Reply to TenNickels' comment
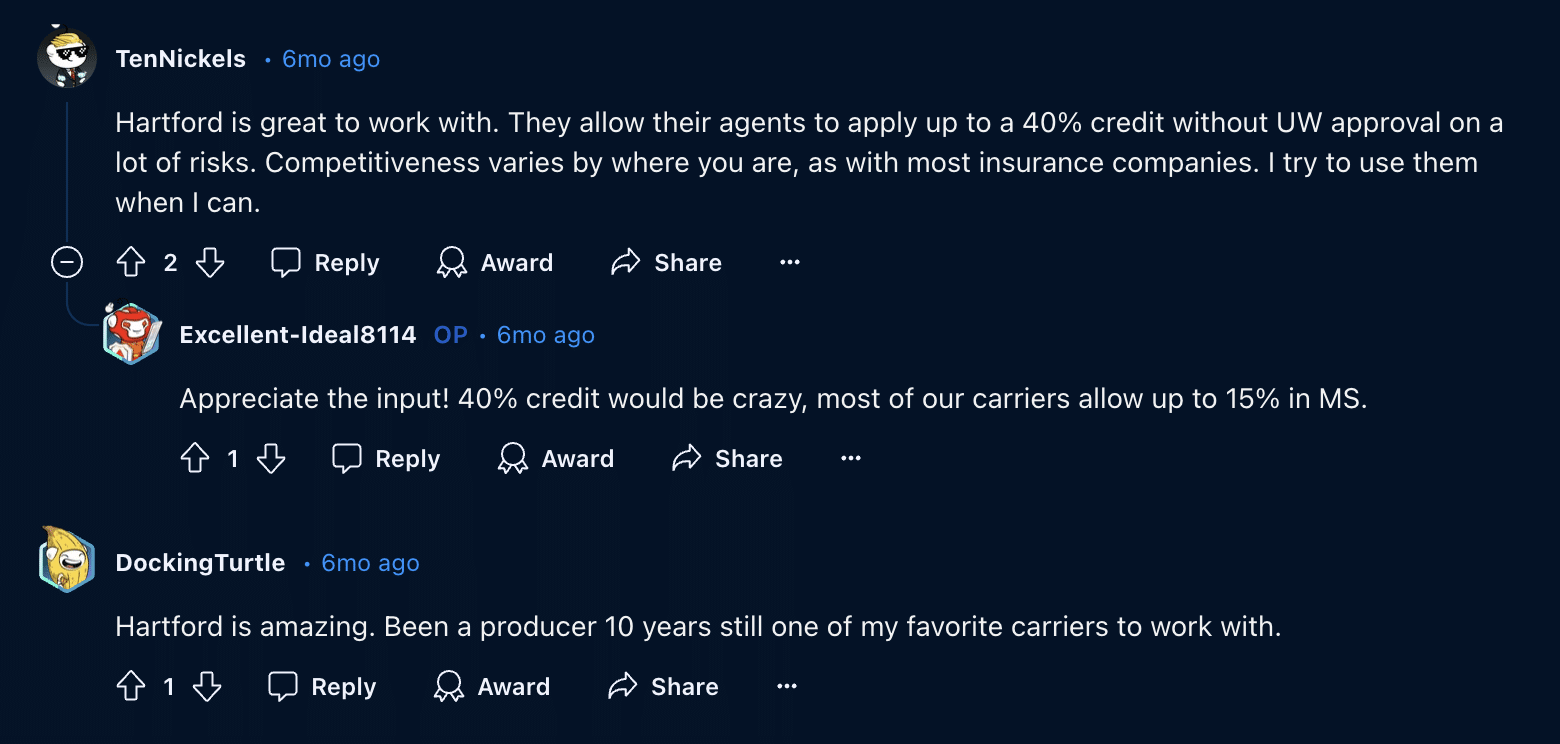1560x744 pixels. tap(326, 263)
